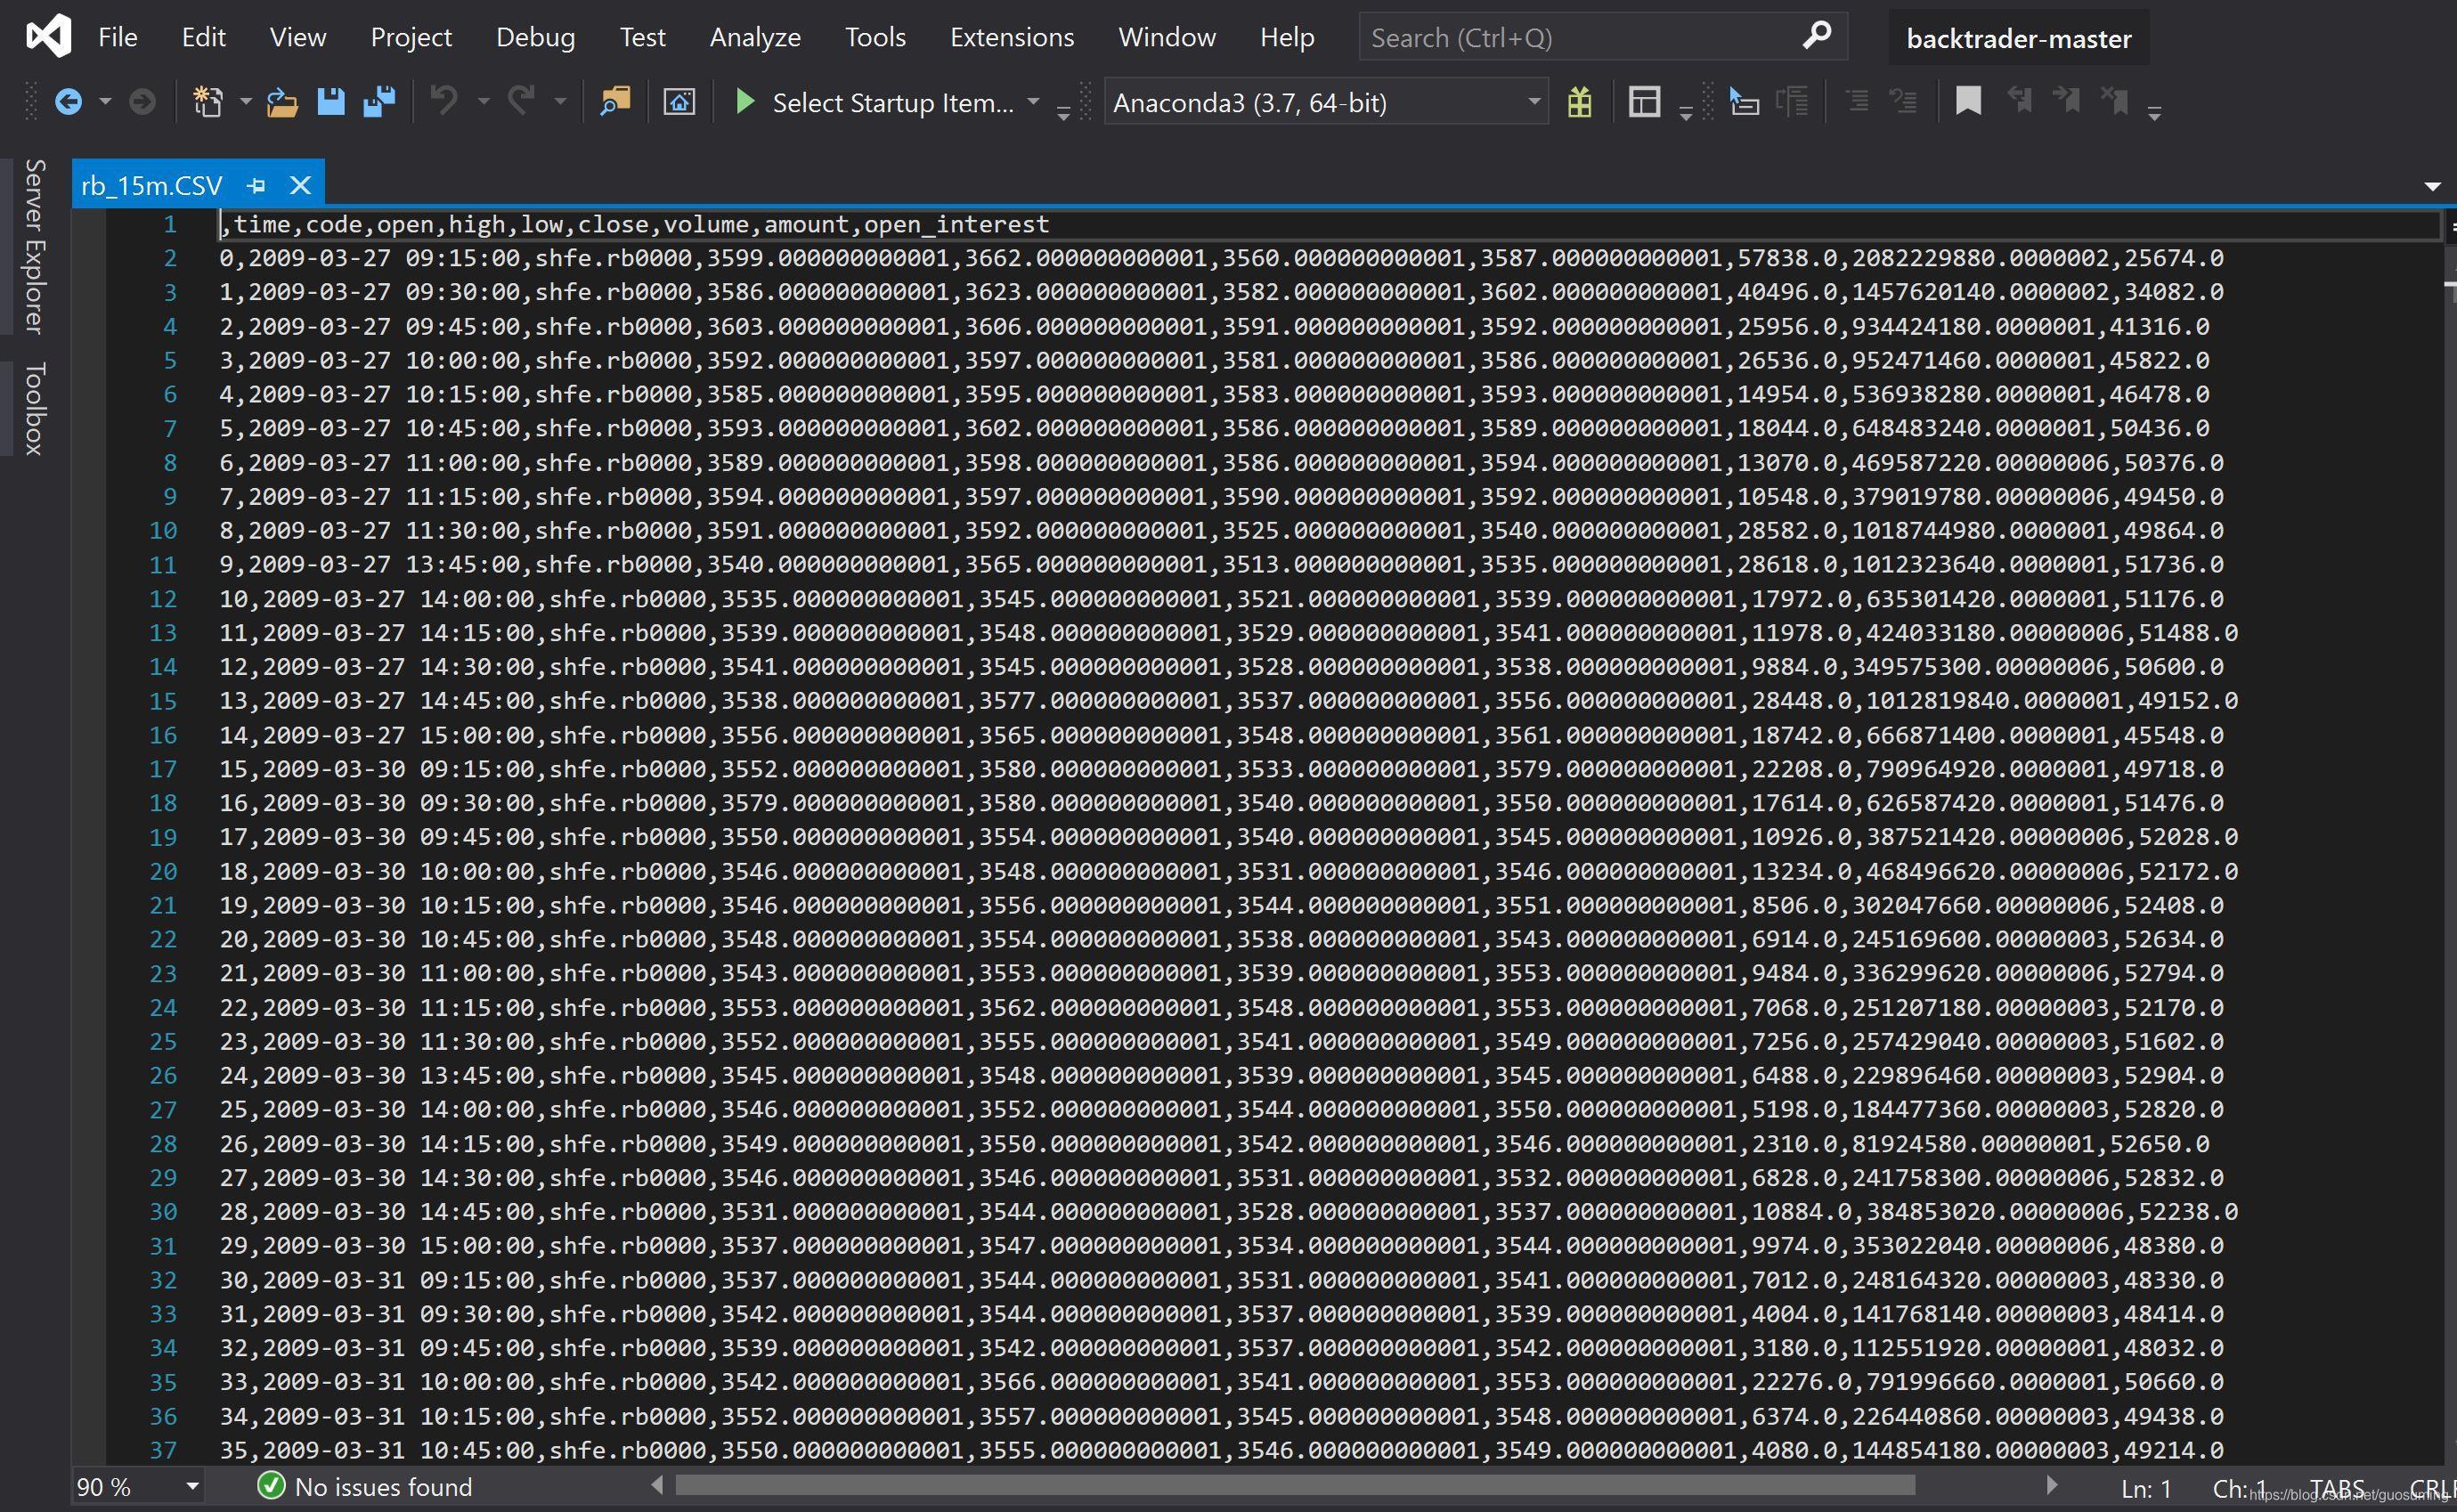The height and width of the screenshot is (1512, 2457).
Task: Close the rb_15m.CSV tab
Action: pos(300,185)
